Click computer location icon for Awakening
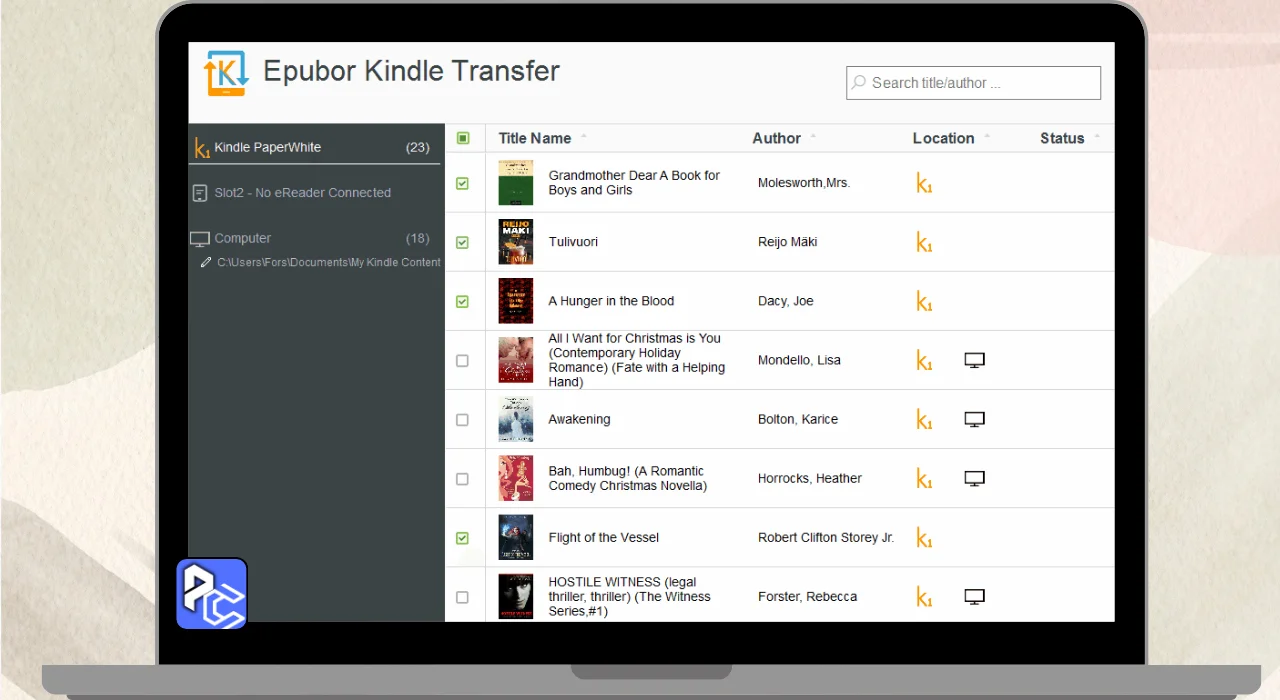This screenshot has height=700, width=1280. [x=975, y=419]
